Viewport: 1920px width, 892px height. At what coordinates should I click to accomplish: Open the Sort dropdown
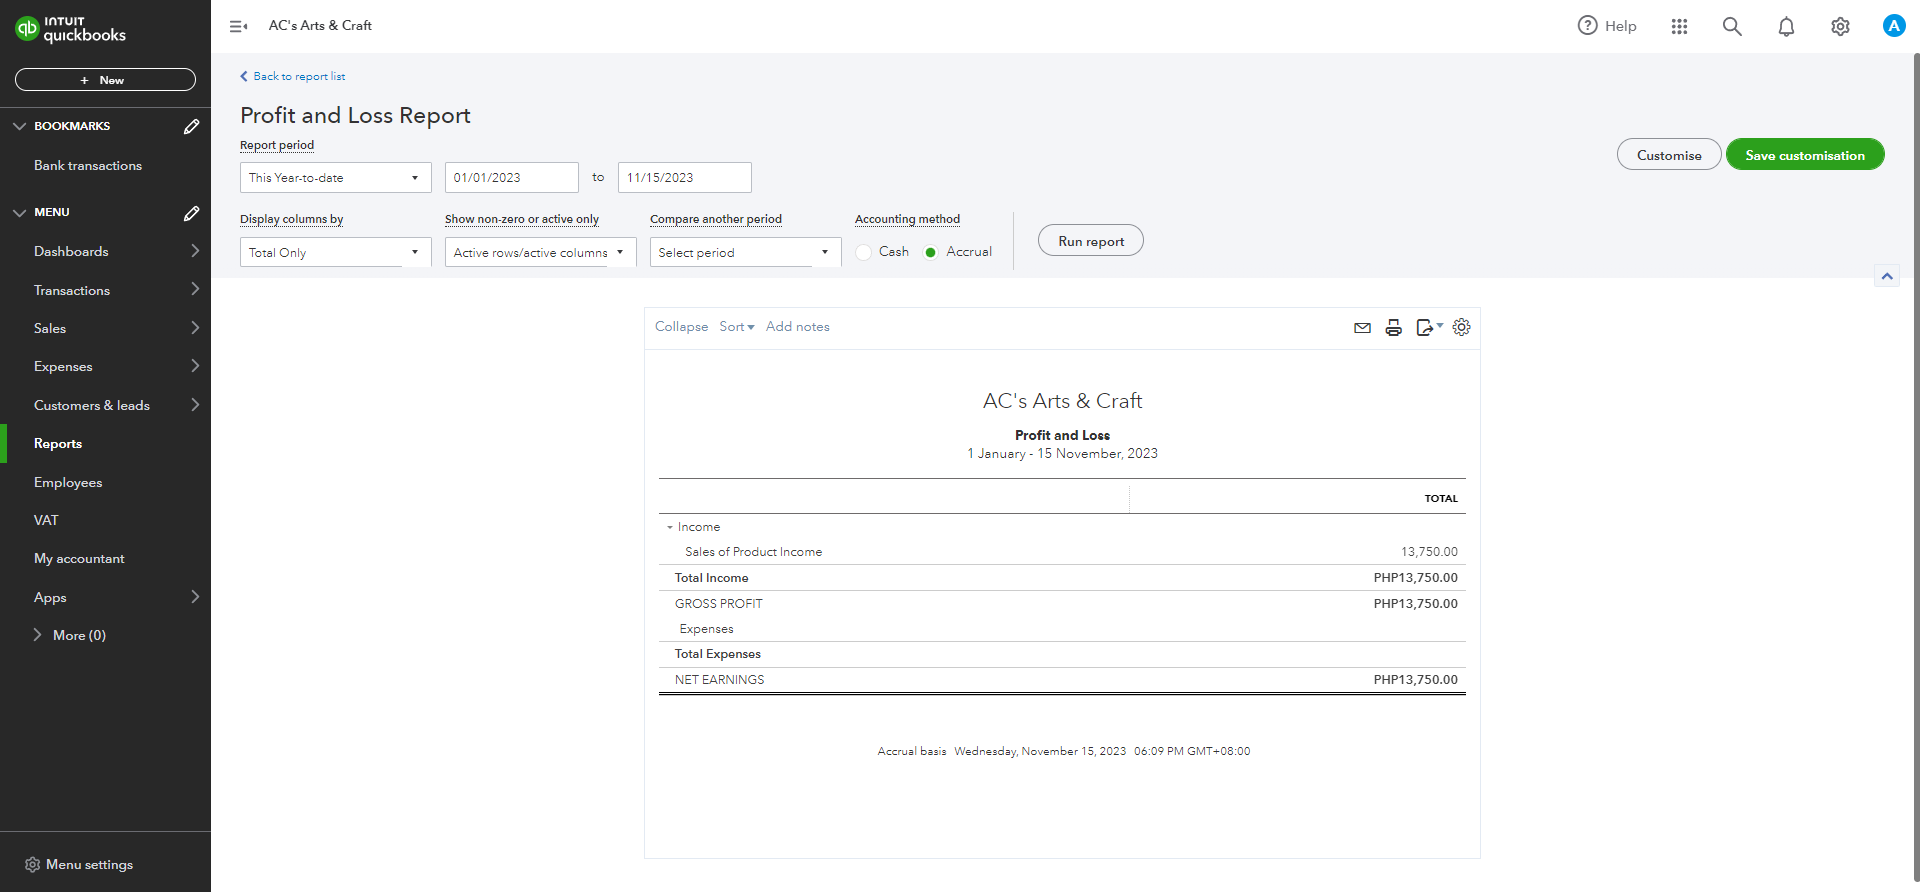click(737, 327)
